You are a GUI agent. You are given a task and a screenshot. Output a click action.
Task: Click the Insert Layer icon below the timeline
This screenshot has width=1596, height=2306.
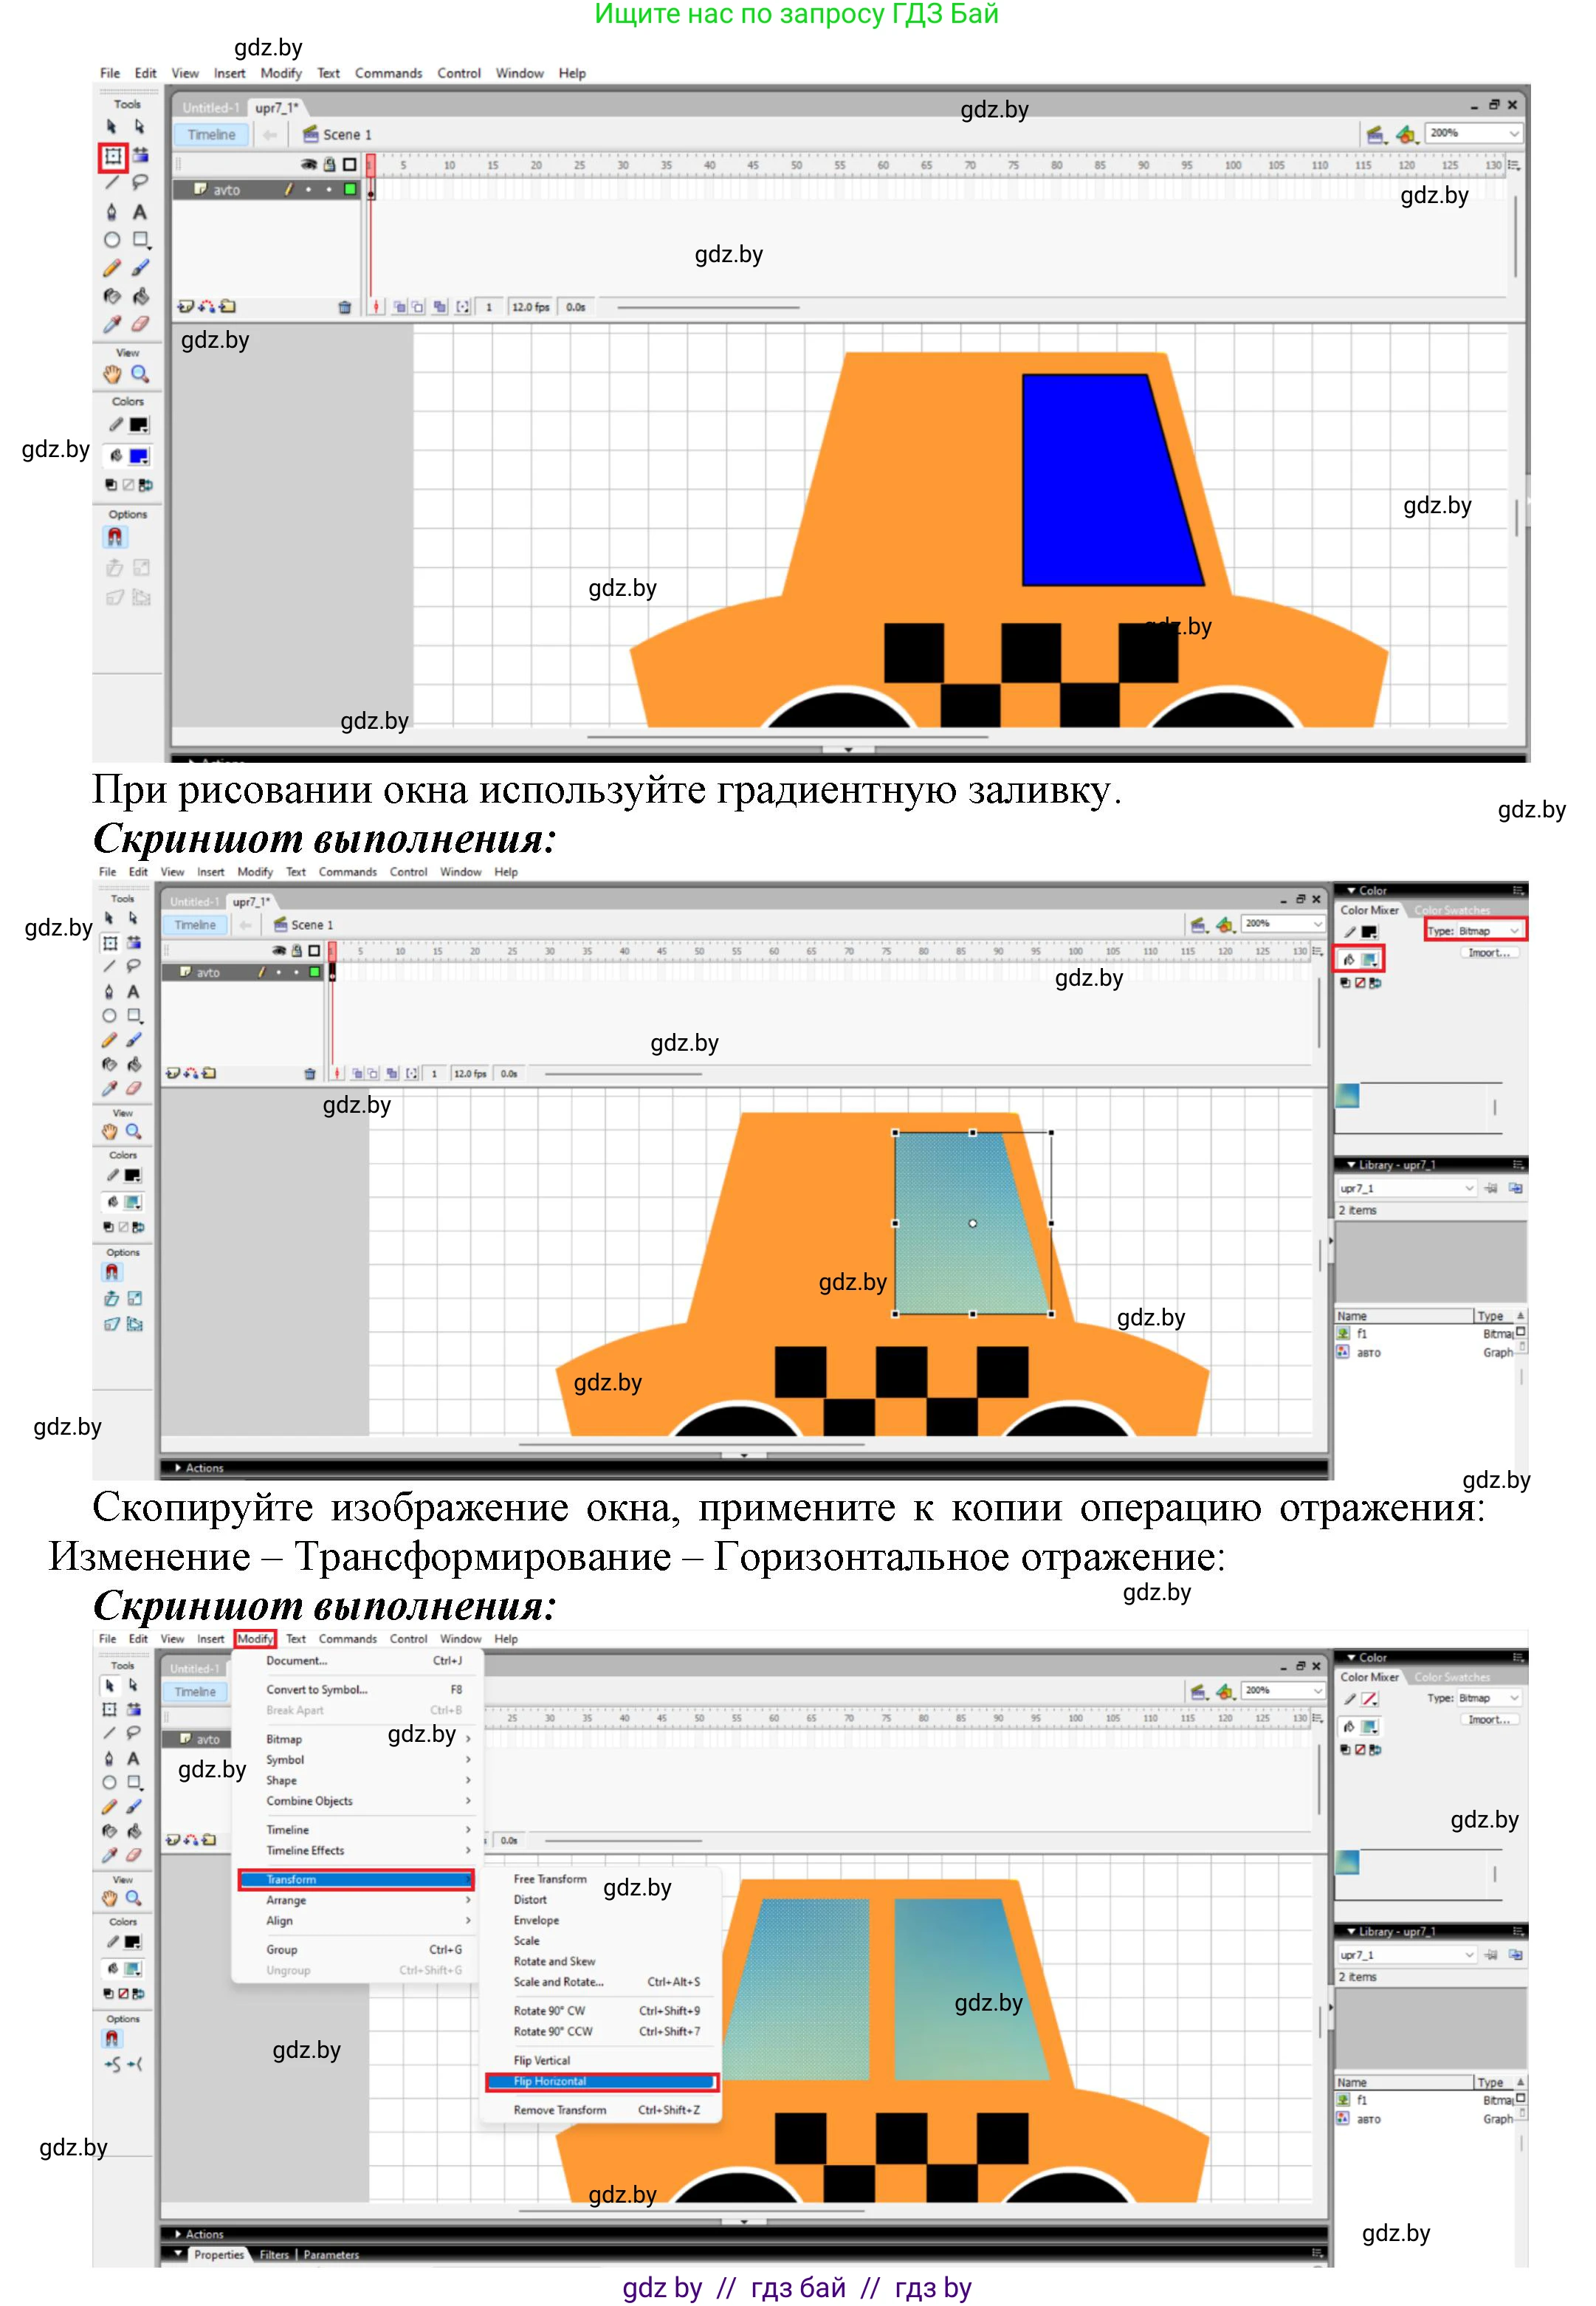pos(186,306)
